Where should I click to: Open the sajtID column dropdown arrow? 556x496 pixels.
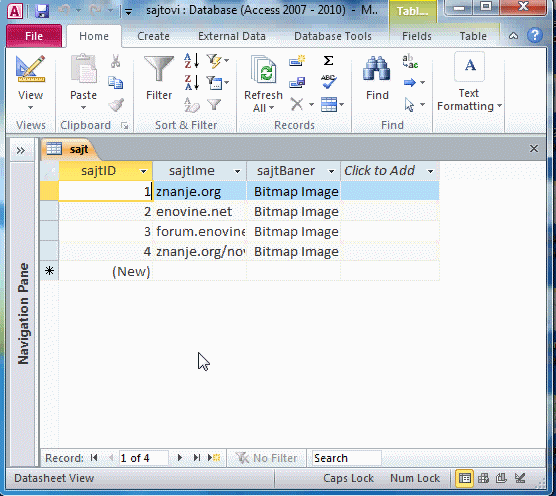(143, 171)
